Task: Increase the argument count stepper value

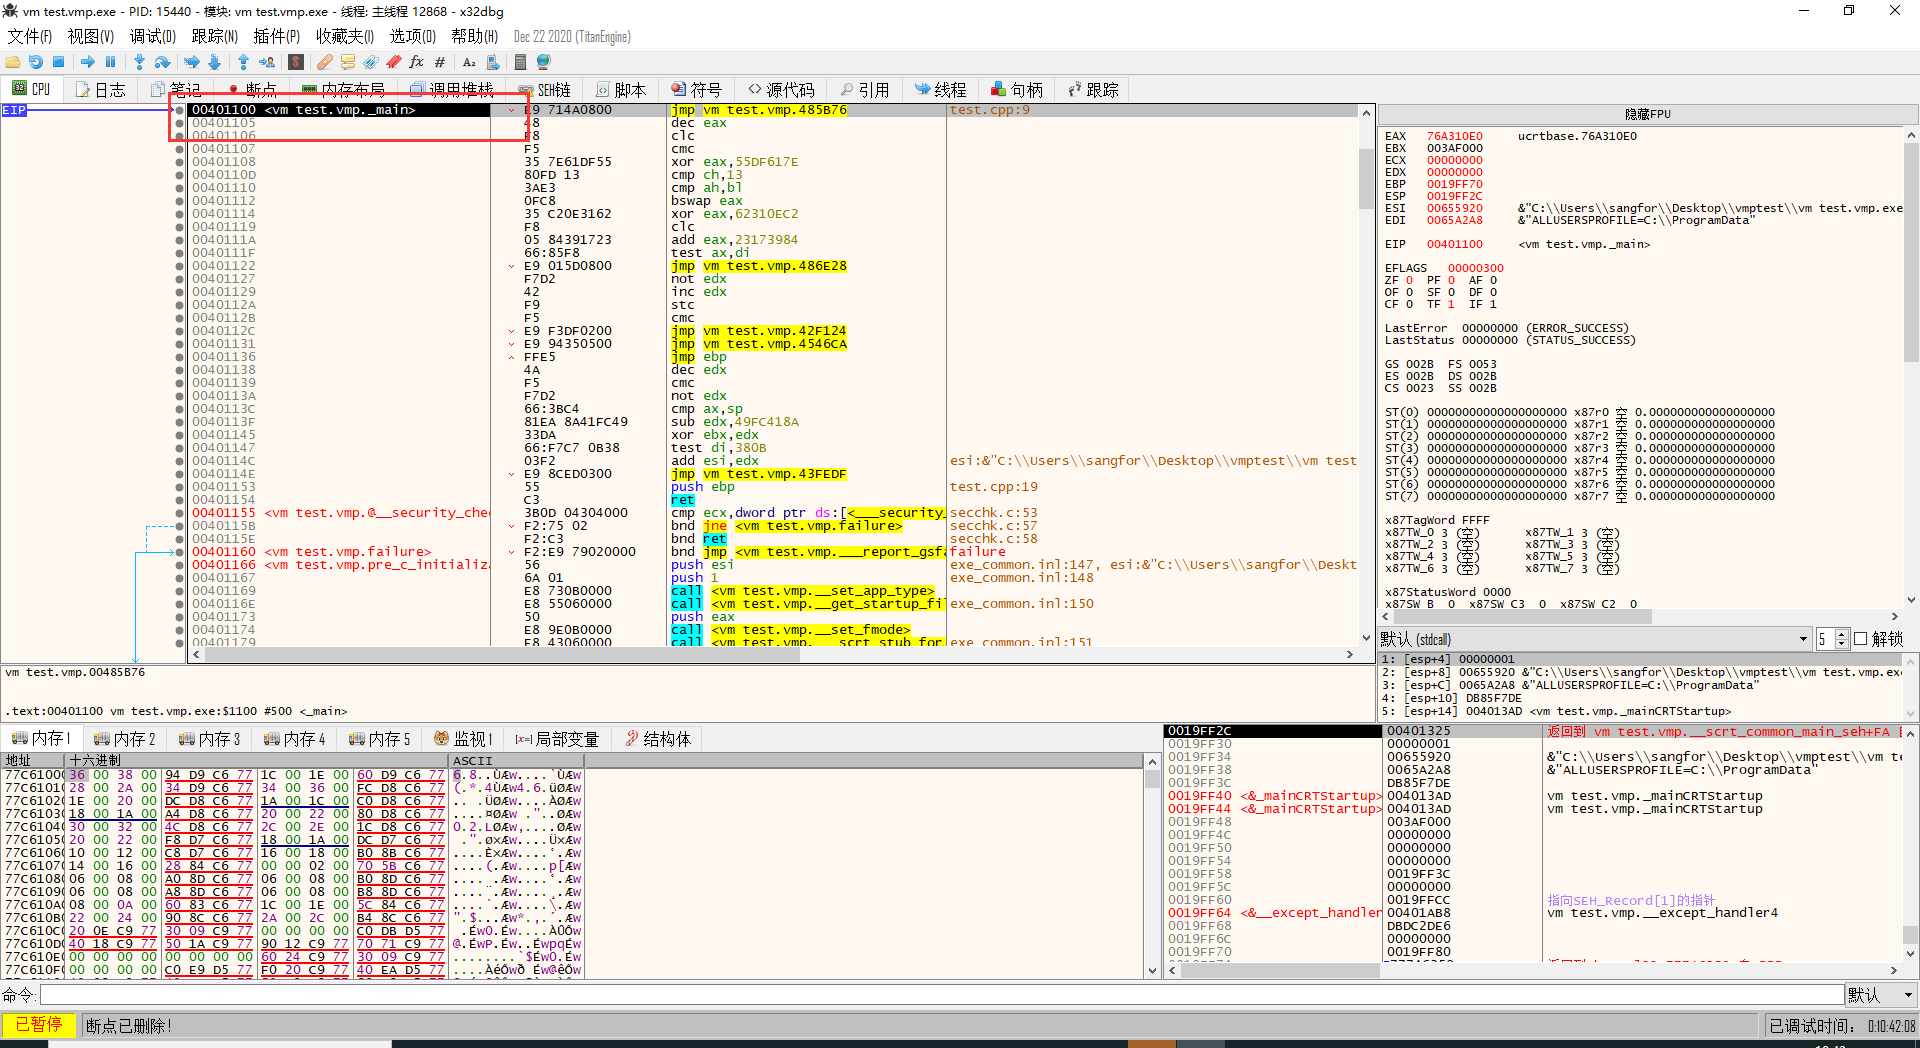Action: coord(1841,635)
